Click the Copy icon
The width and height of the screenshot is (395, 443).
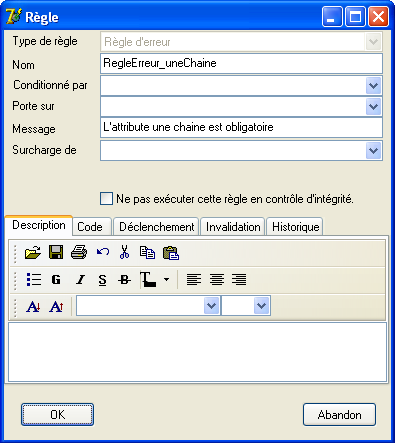pyautogui.click(x=147, y=252)
